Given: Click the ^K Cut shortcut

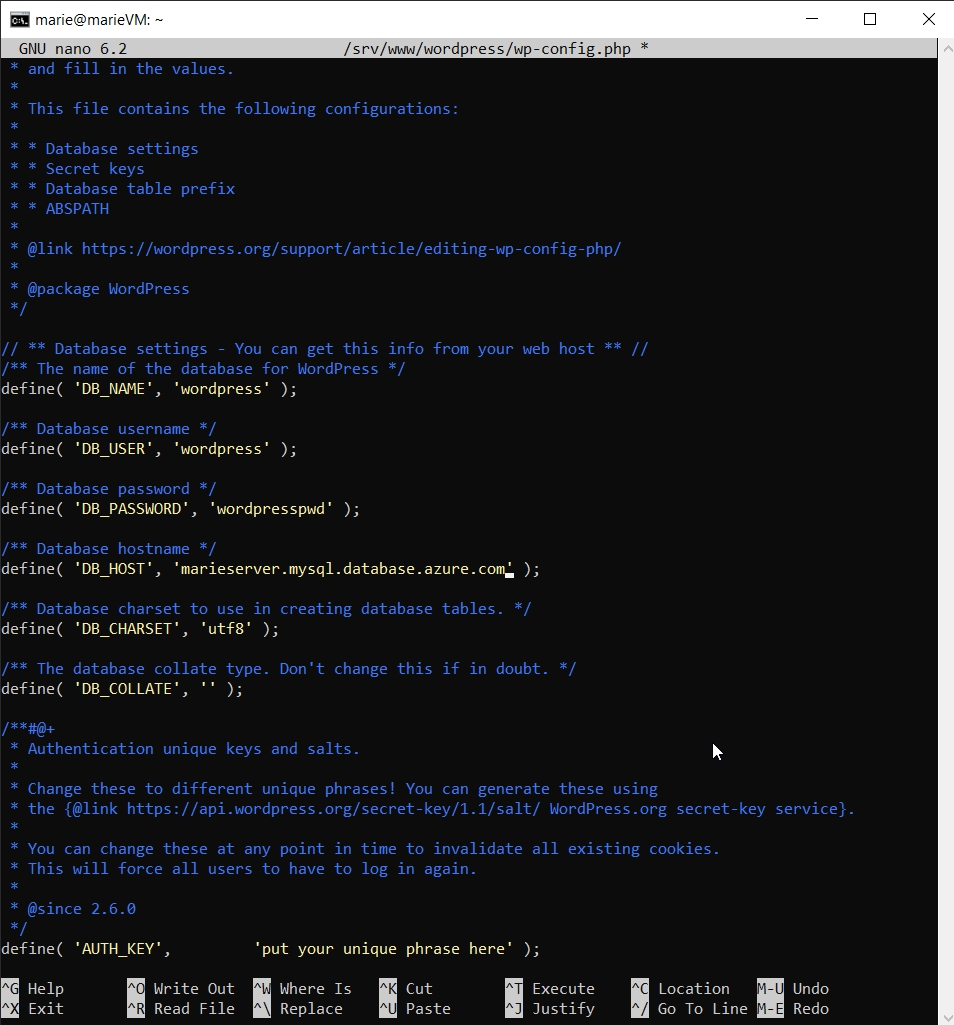Looking at the screenshot, I should (x=406, y=988).
